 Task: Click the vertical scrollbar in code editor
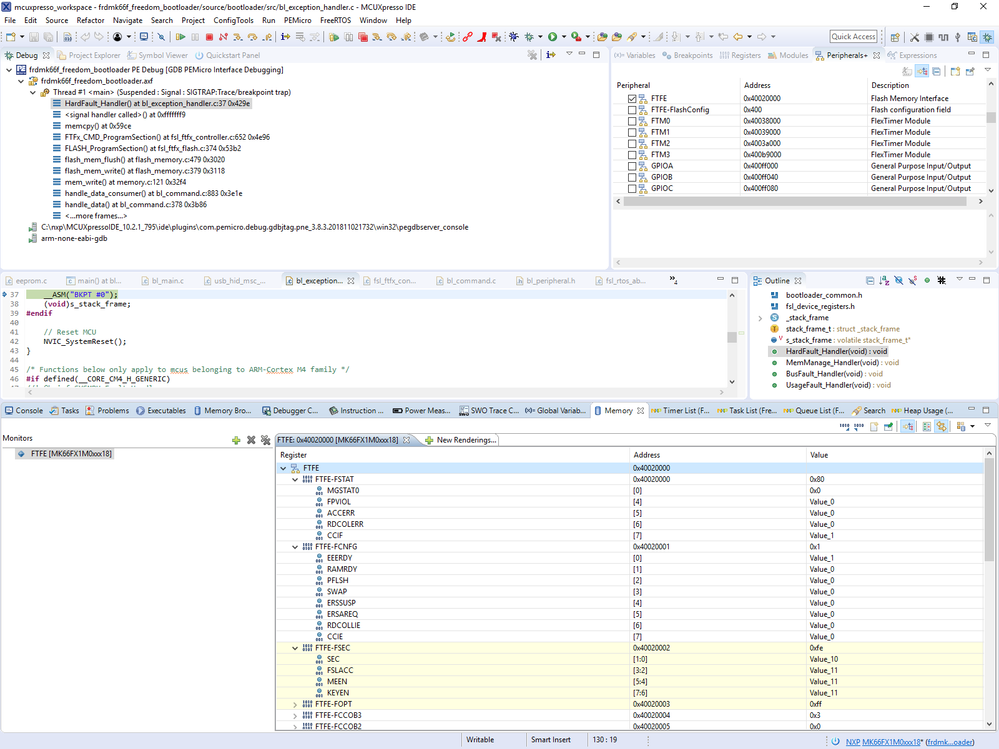732,337
